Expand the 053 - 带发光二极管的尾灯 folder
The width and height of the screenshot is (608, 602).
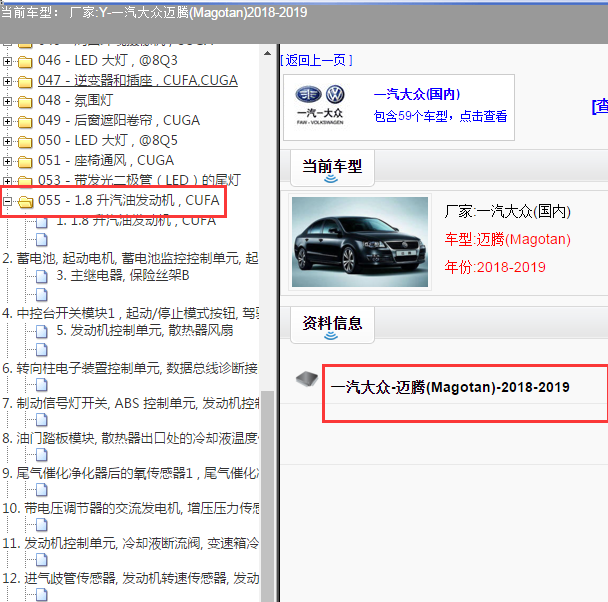click(x=7, y=181)
